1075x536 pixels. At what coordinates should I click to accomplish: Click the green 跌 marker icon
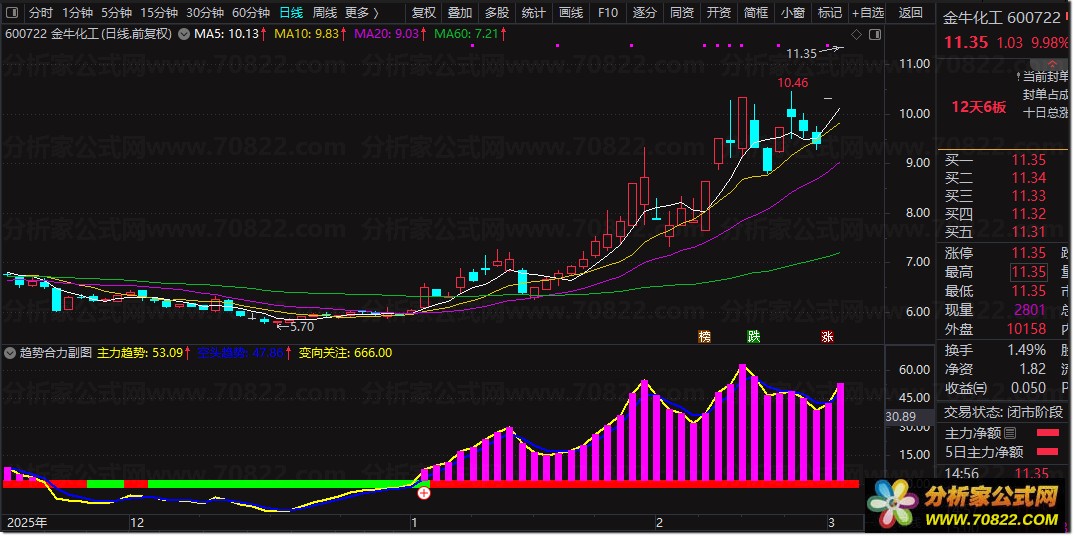pyautogui.click(x=752, y=336)
